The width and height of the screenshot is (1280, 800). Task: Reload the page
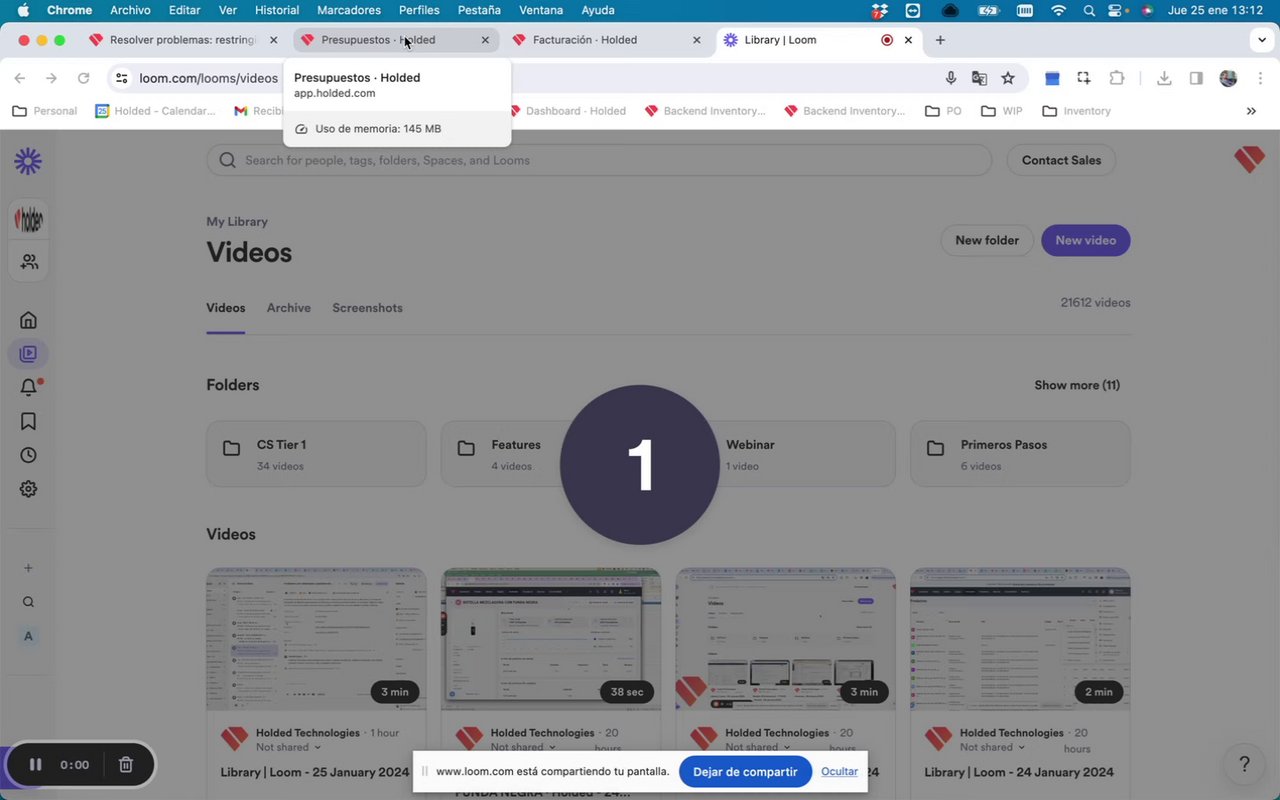(x=84, y=78)
